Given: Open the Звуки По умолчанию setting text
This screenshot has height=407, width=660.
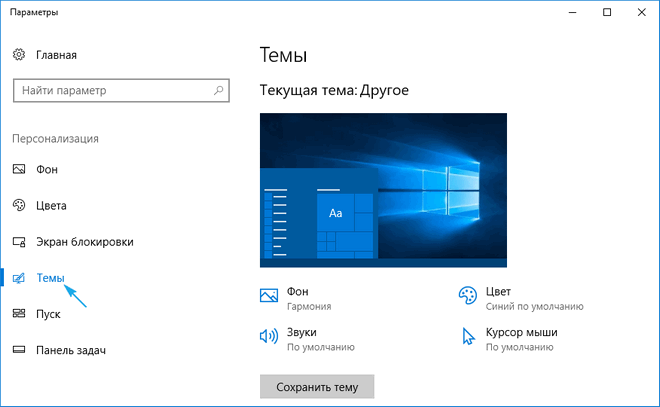Looking at the screenshot, I should (x=320, y=348).
